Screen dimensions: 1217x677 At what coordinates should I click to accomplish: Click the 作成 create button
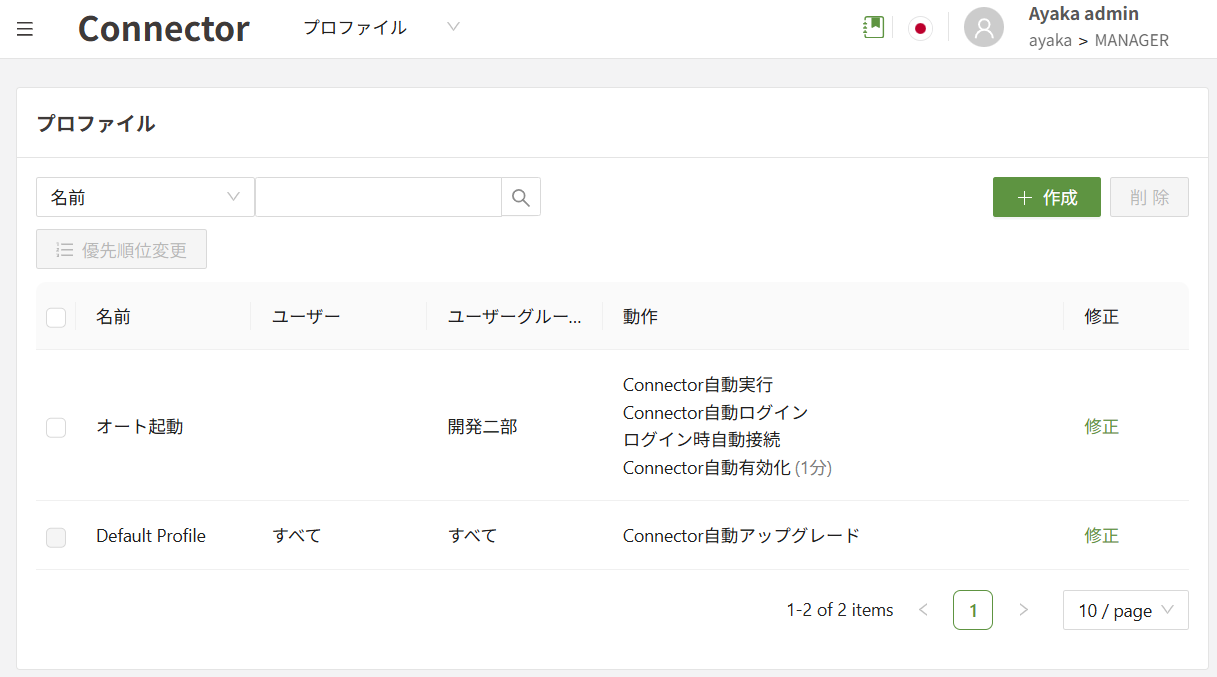point(1046,196)
